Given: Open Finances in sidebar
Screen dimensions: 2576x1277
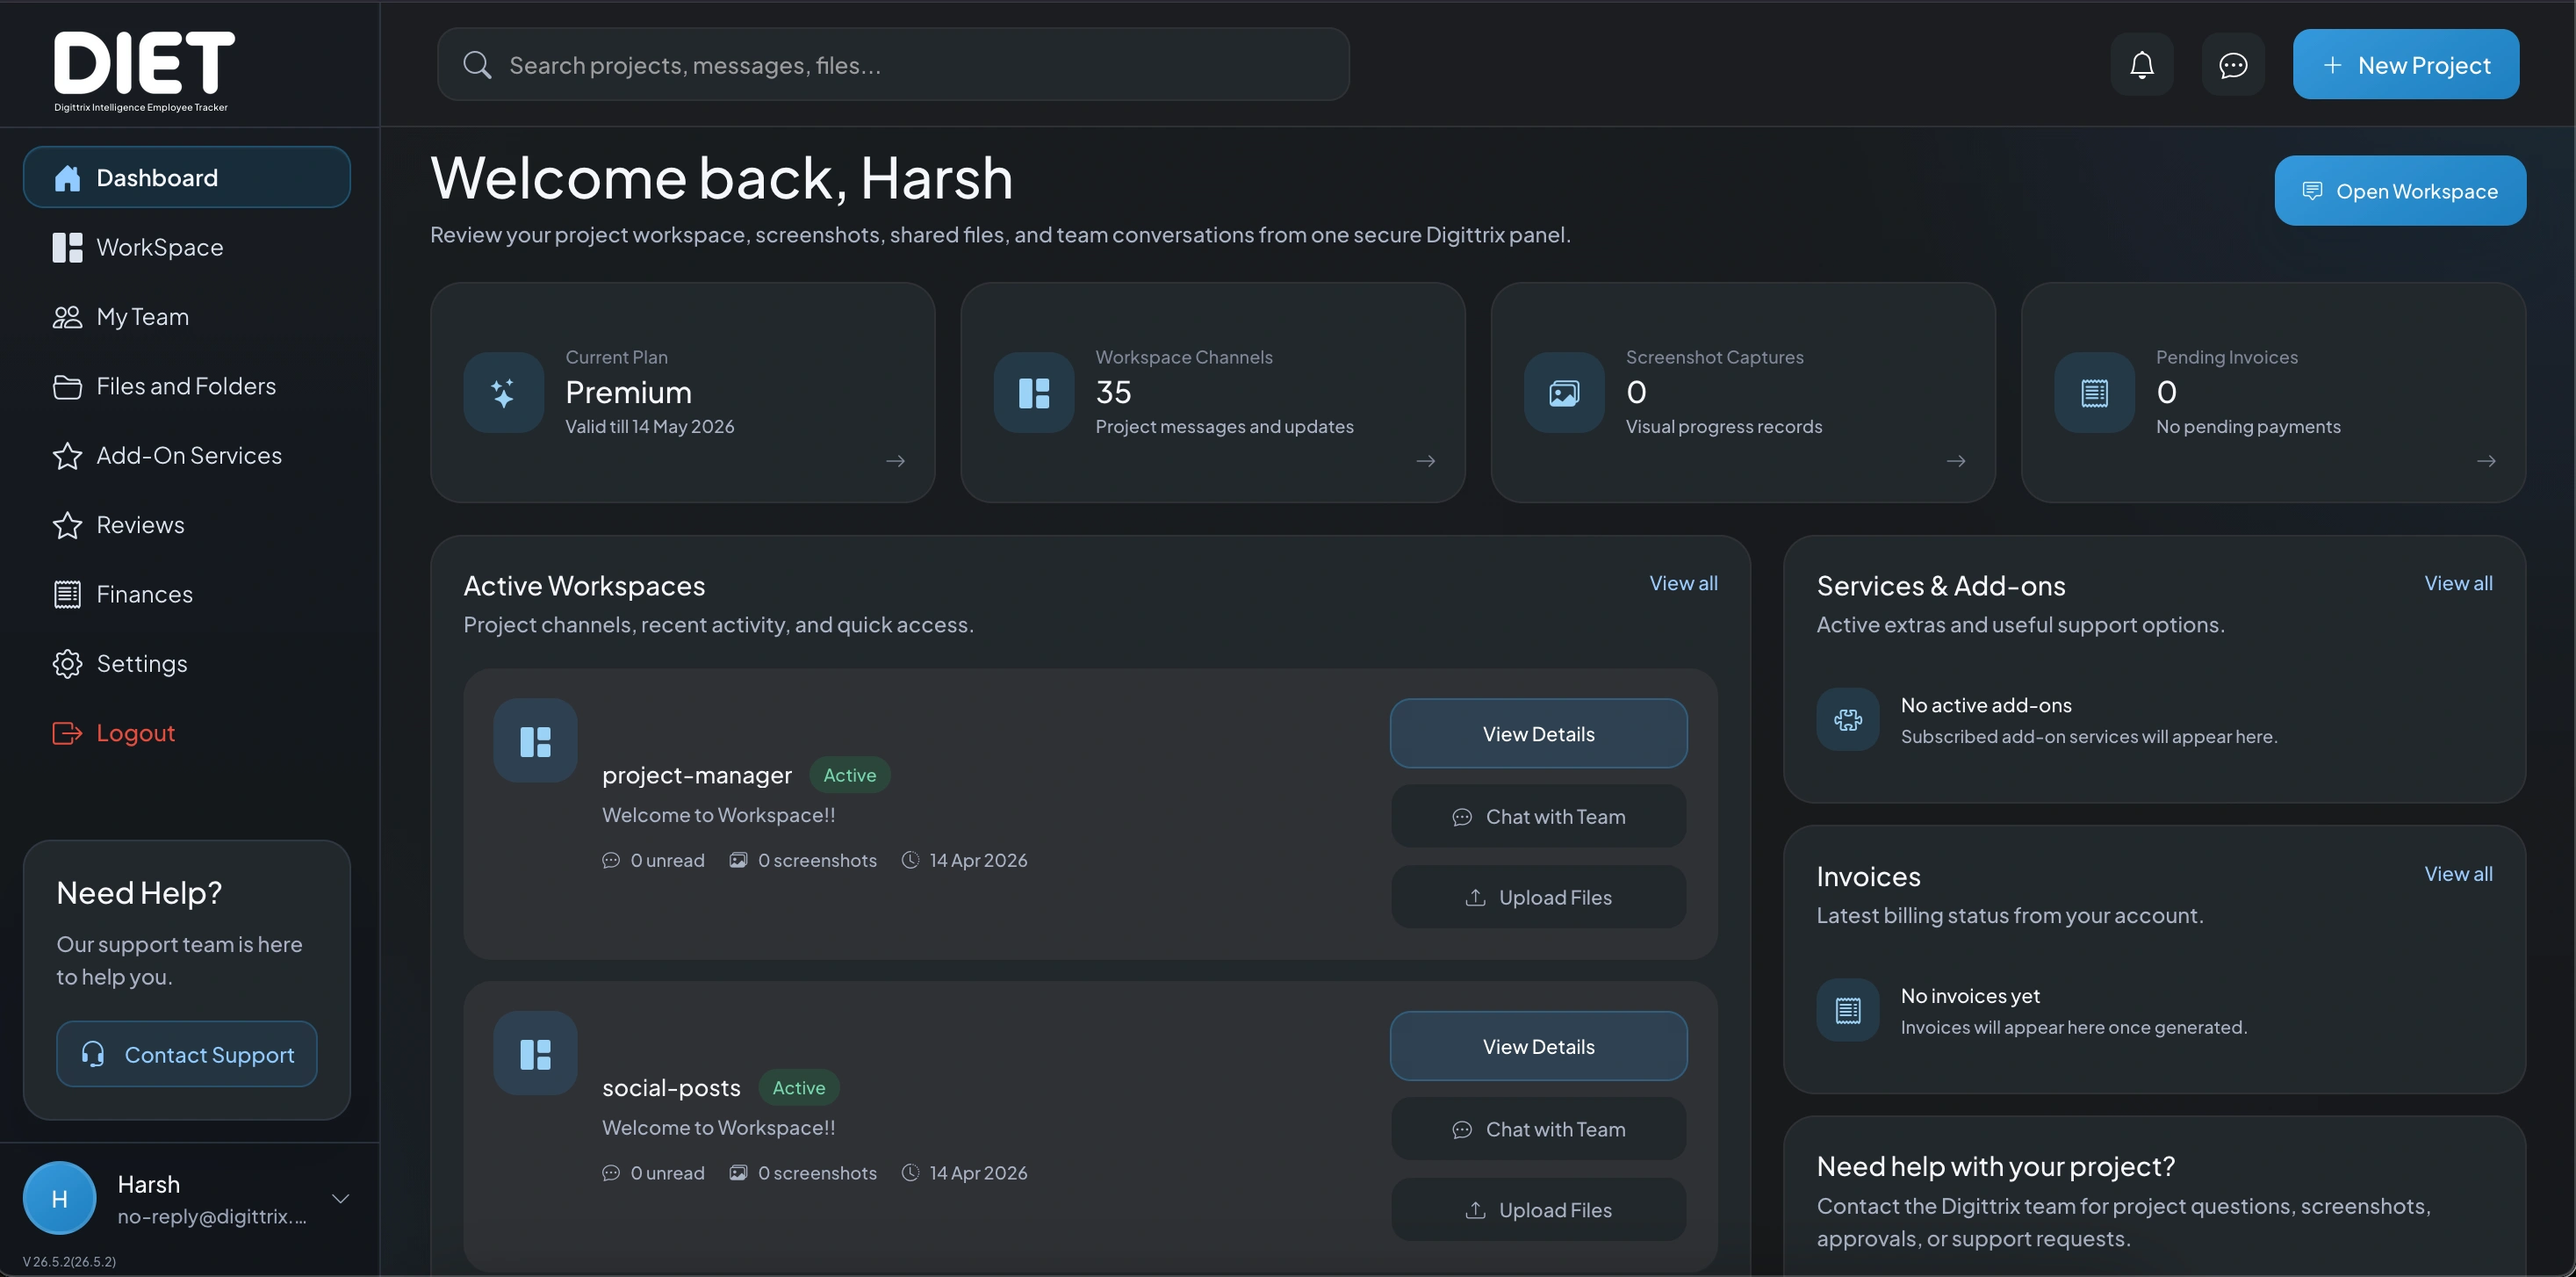Looking at the screenshot, I should (187, 594).
